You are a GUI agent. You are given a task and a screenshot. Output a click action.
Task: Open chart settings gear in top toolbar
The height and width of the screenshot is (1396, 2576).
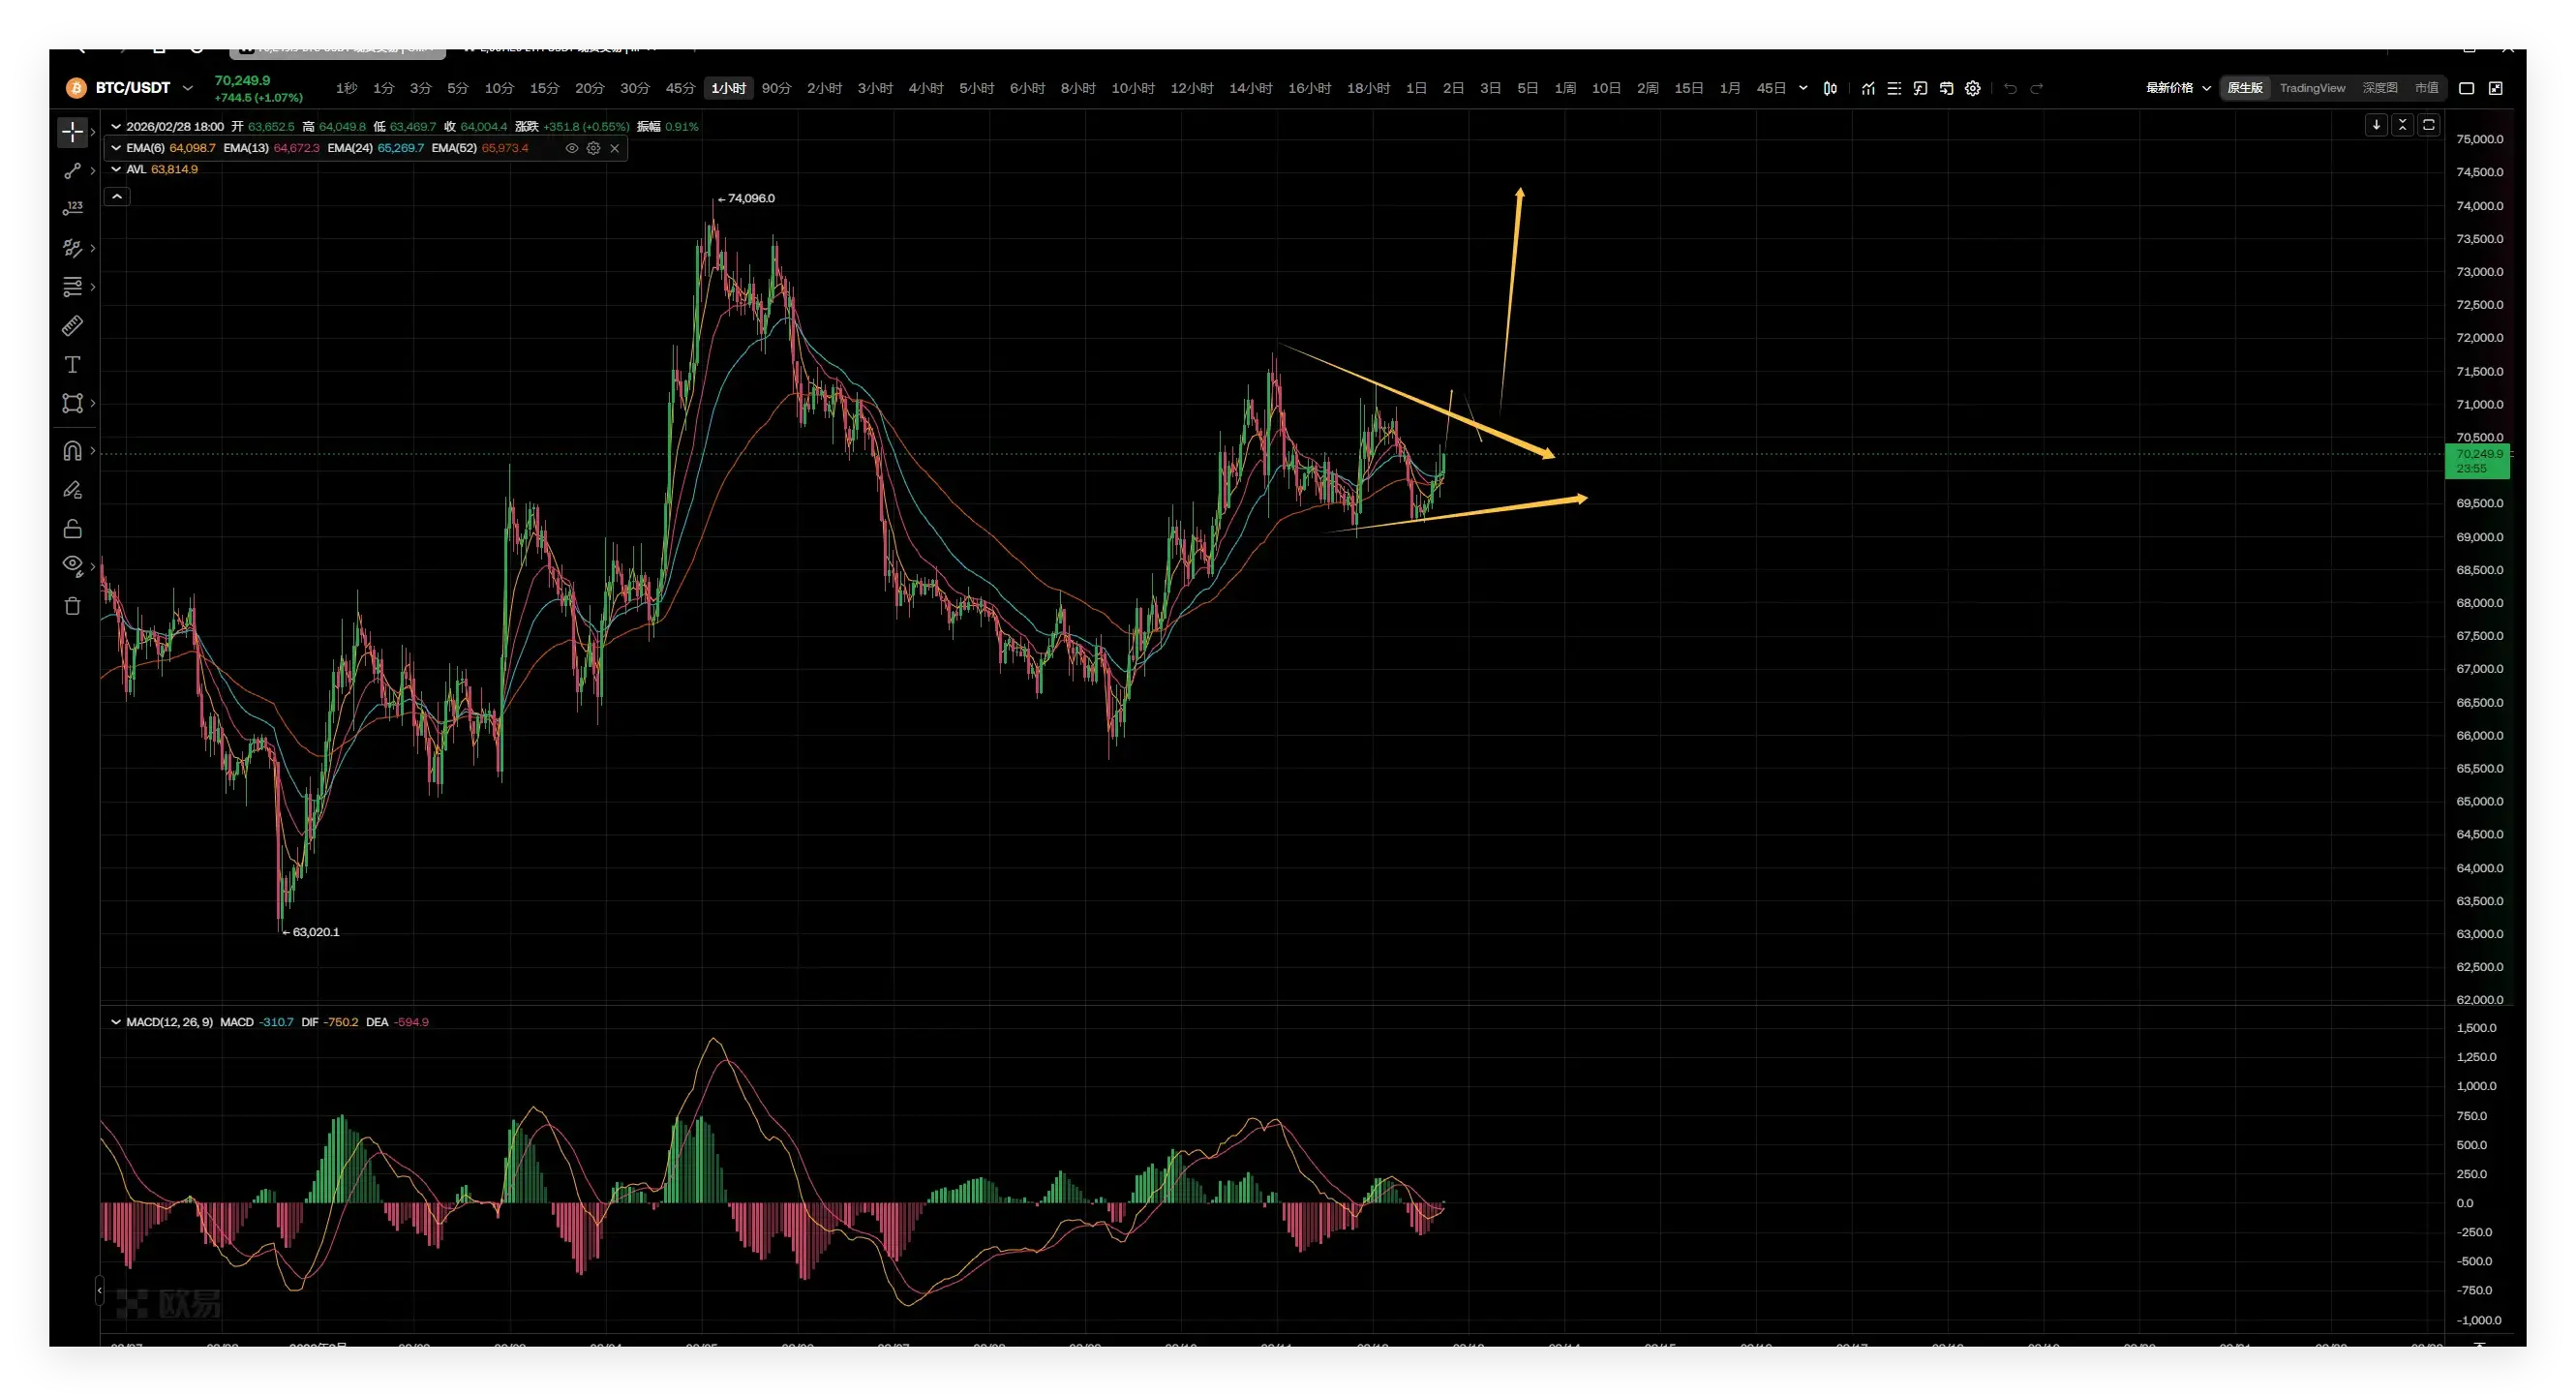click(1973, 88)
